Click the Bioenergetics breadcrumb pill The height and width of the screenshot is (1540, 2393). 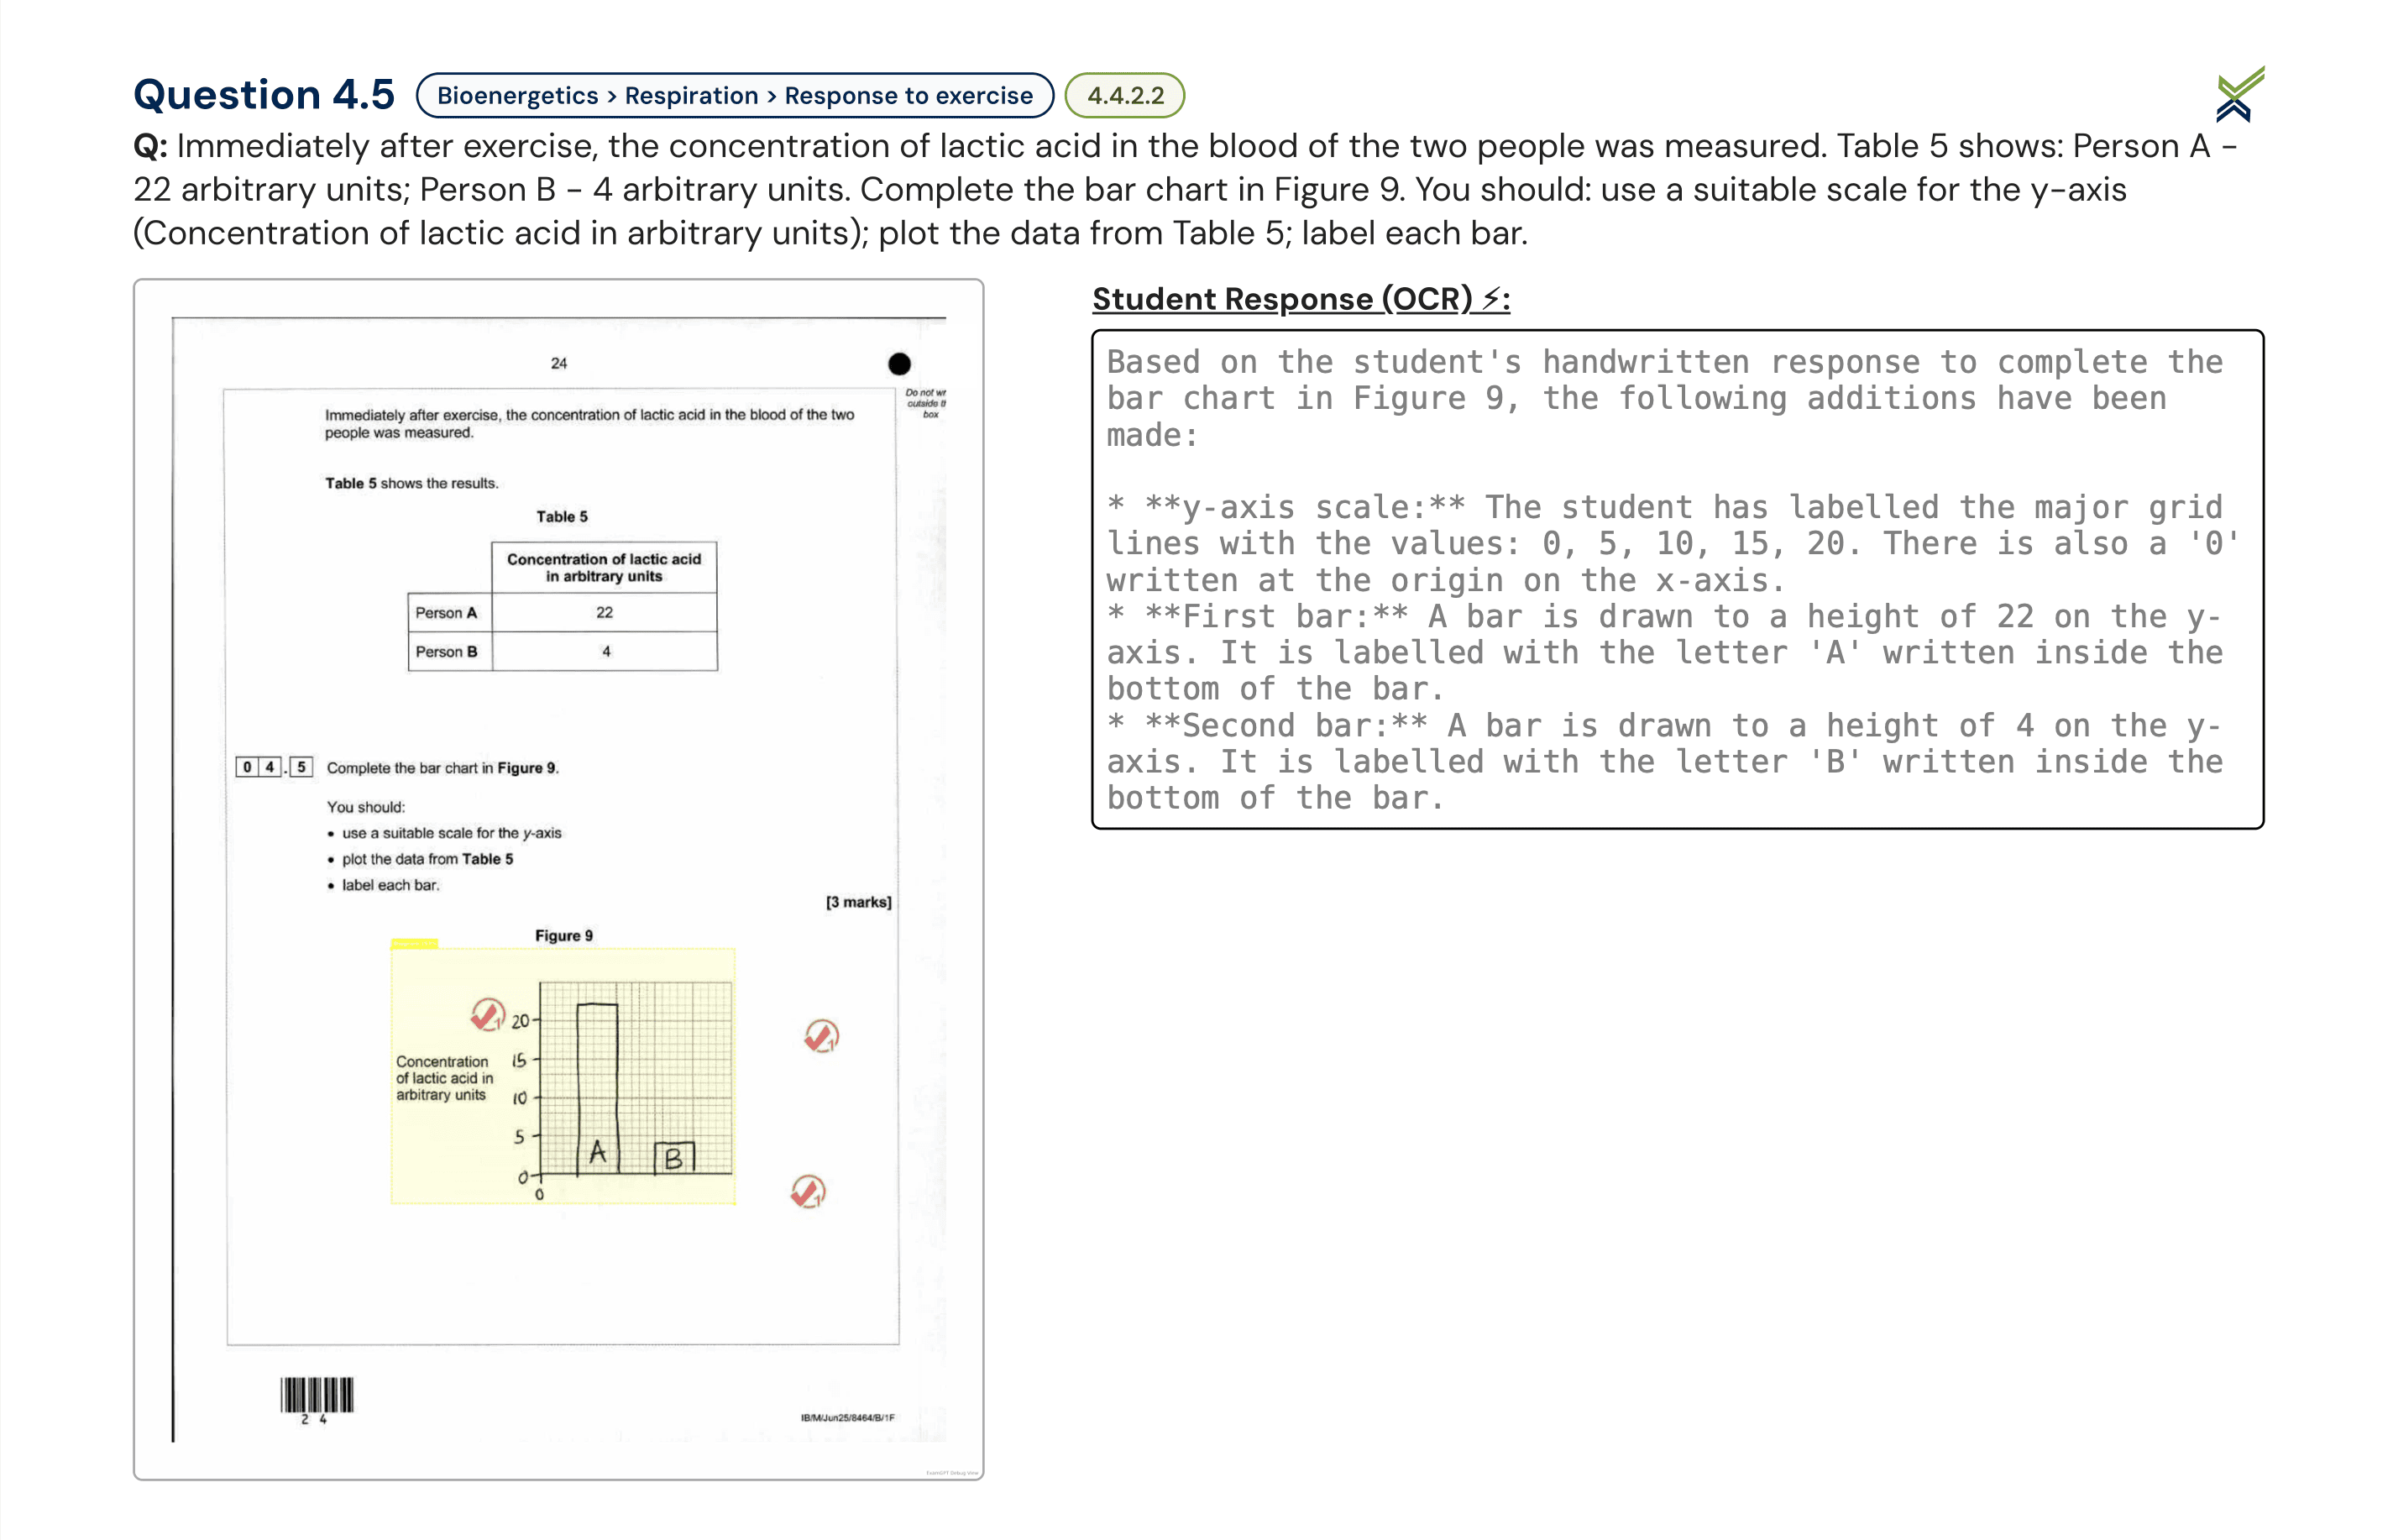point(734,95)
